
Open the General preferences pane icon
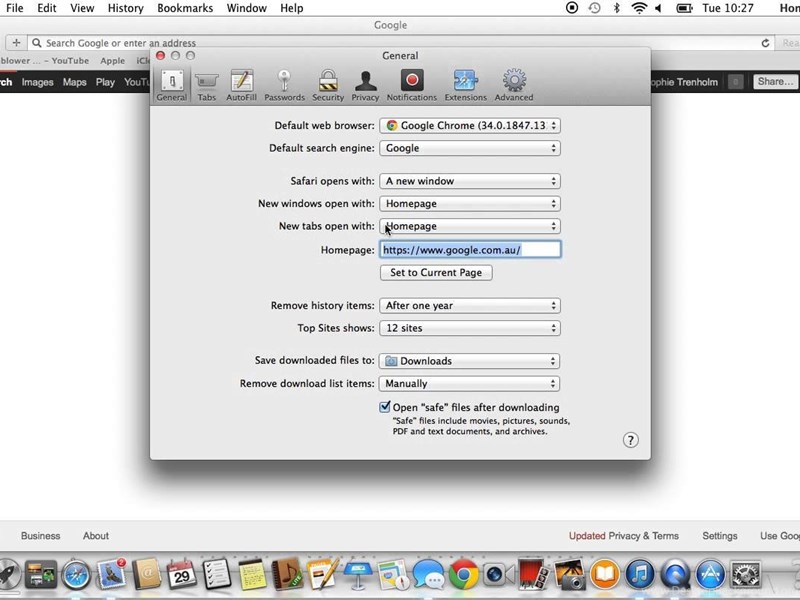tap(172, 85)
